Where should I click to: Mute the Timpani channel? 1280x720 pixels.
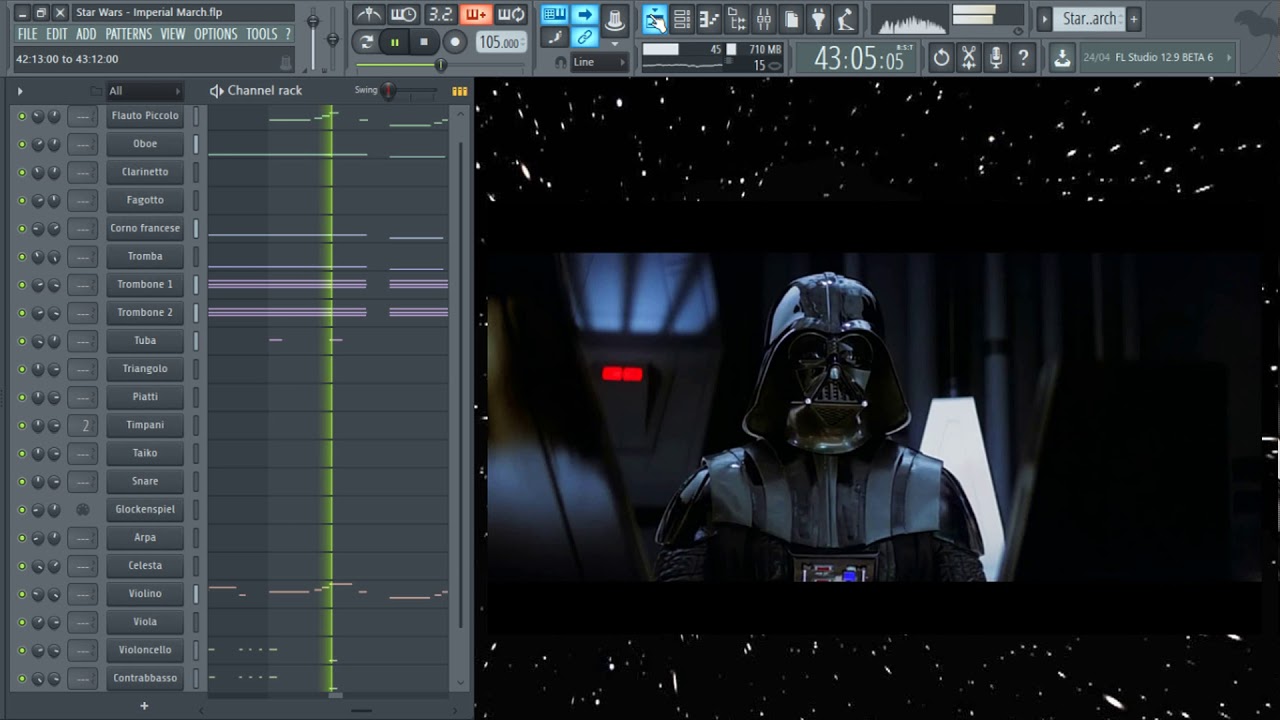click(22, 425)
